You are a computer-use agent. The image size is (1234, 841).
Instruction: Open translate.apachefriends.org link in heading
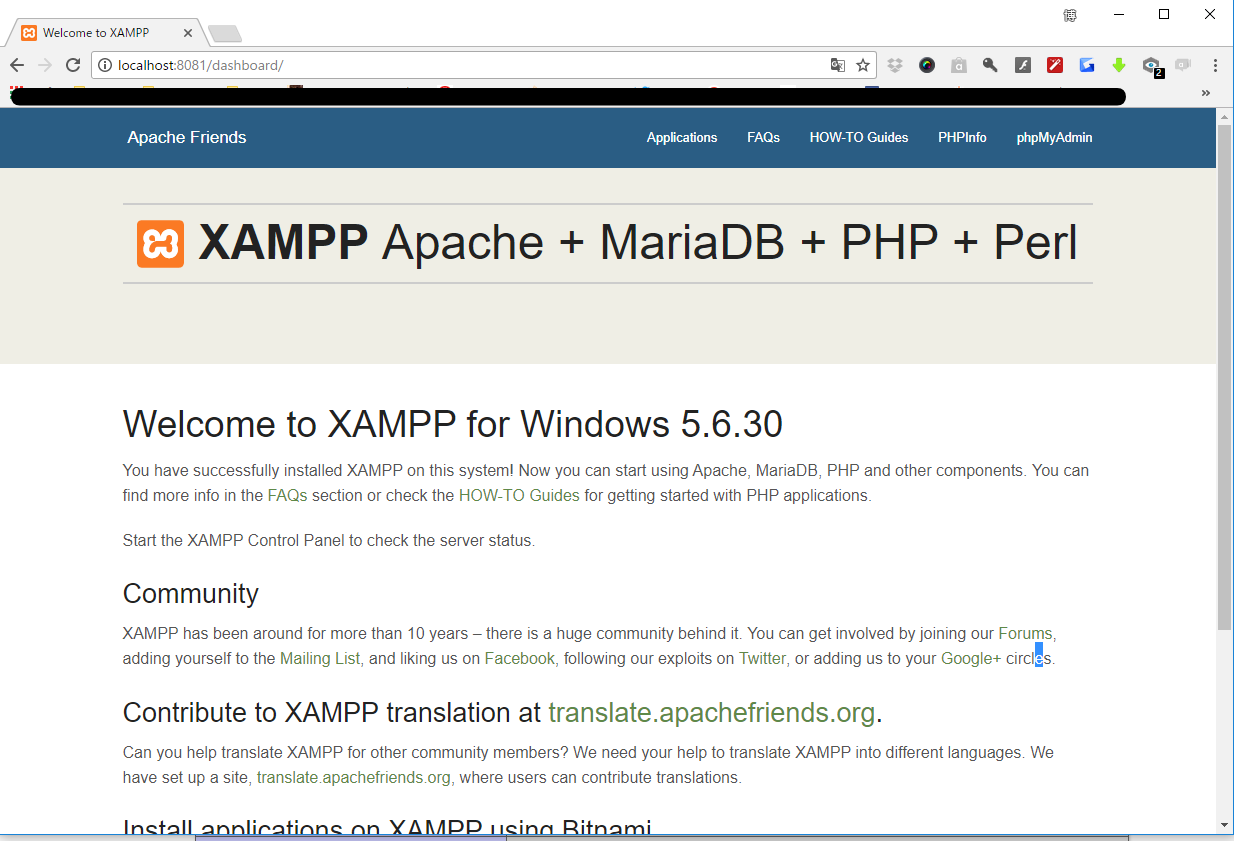[x=712, y=713]
